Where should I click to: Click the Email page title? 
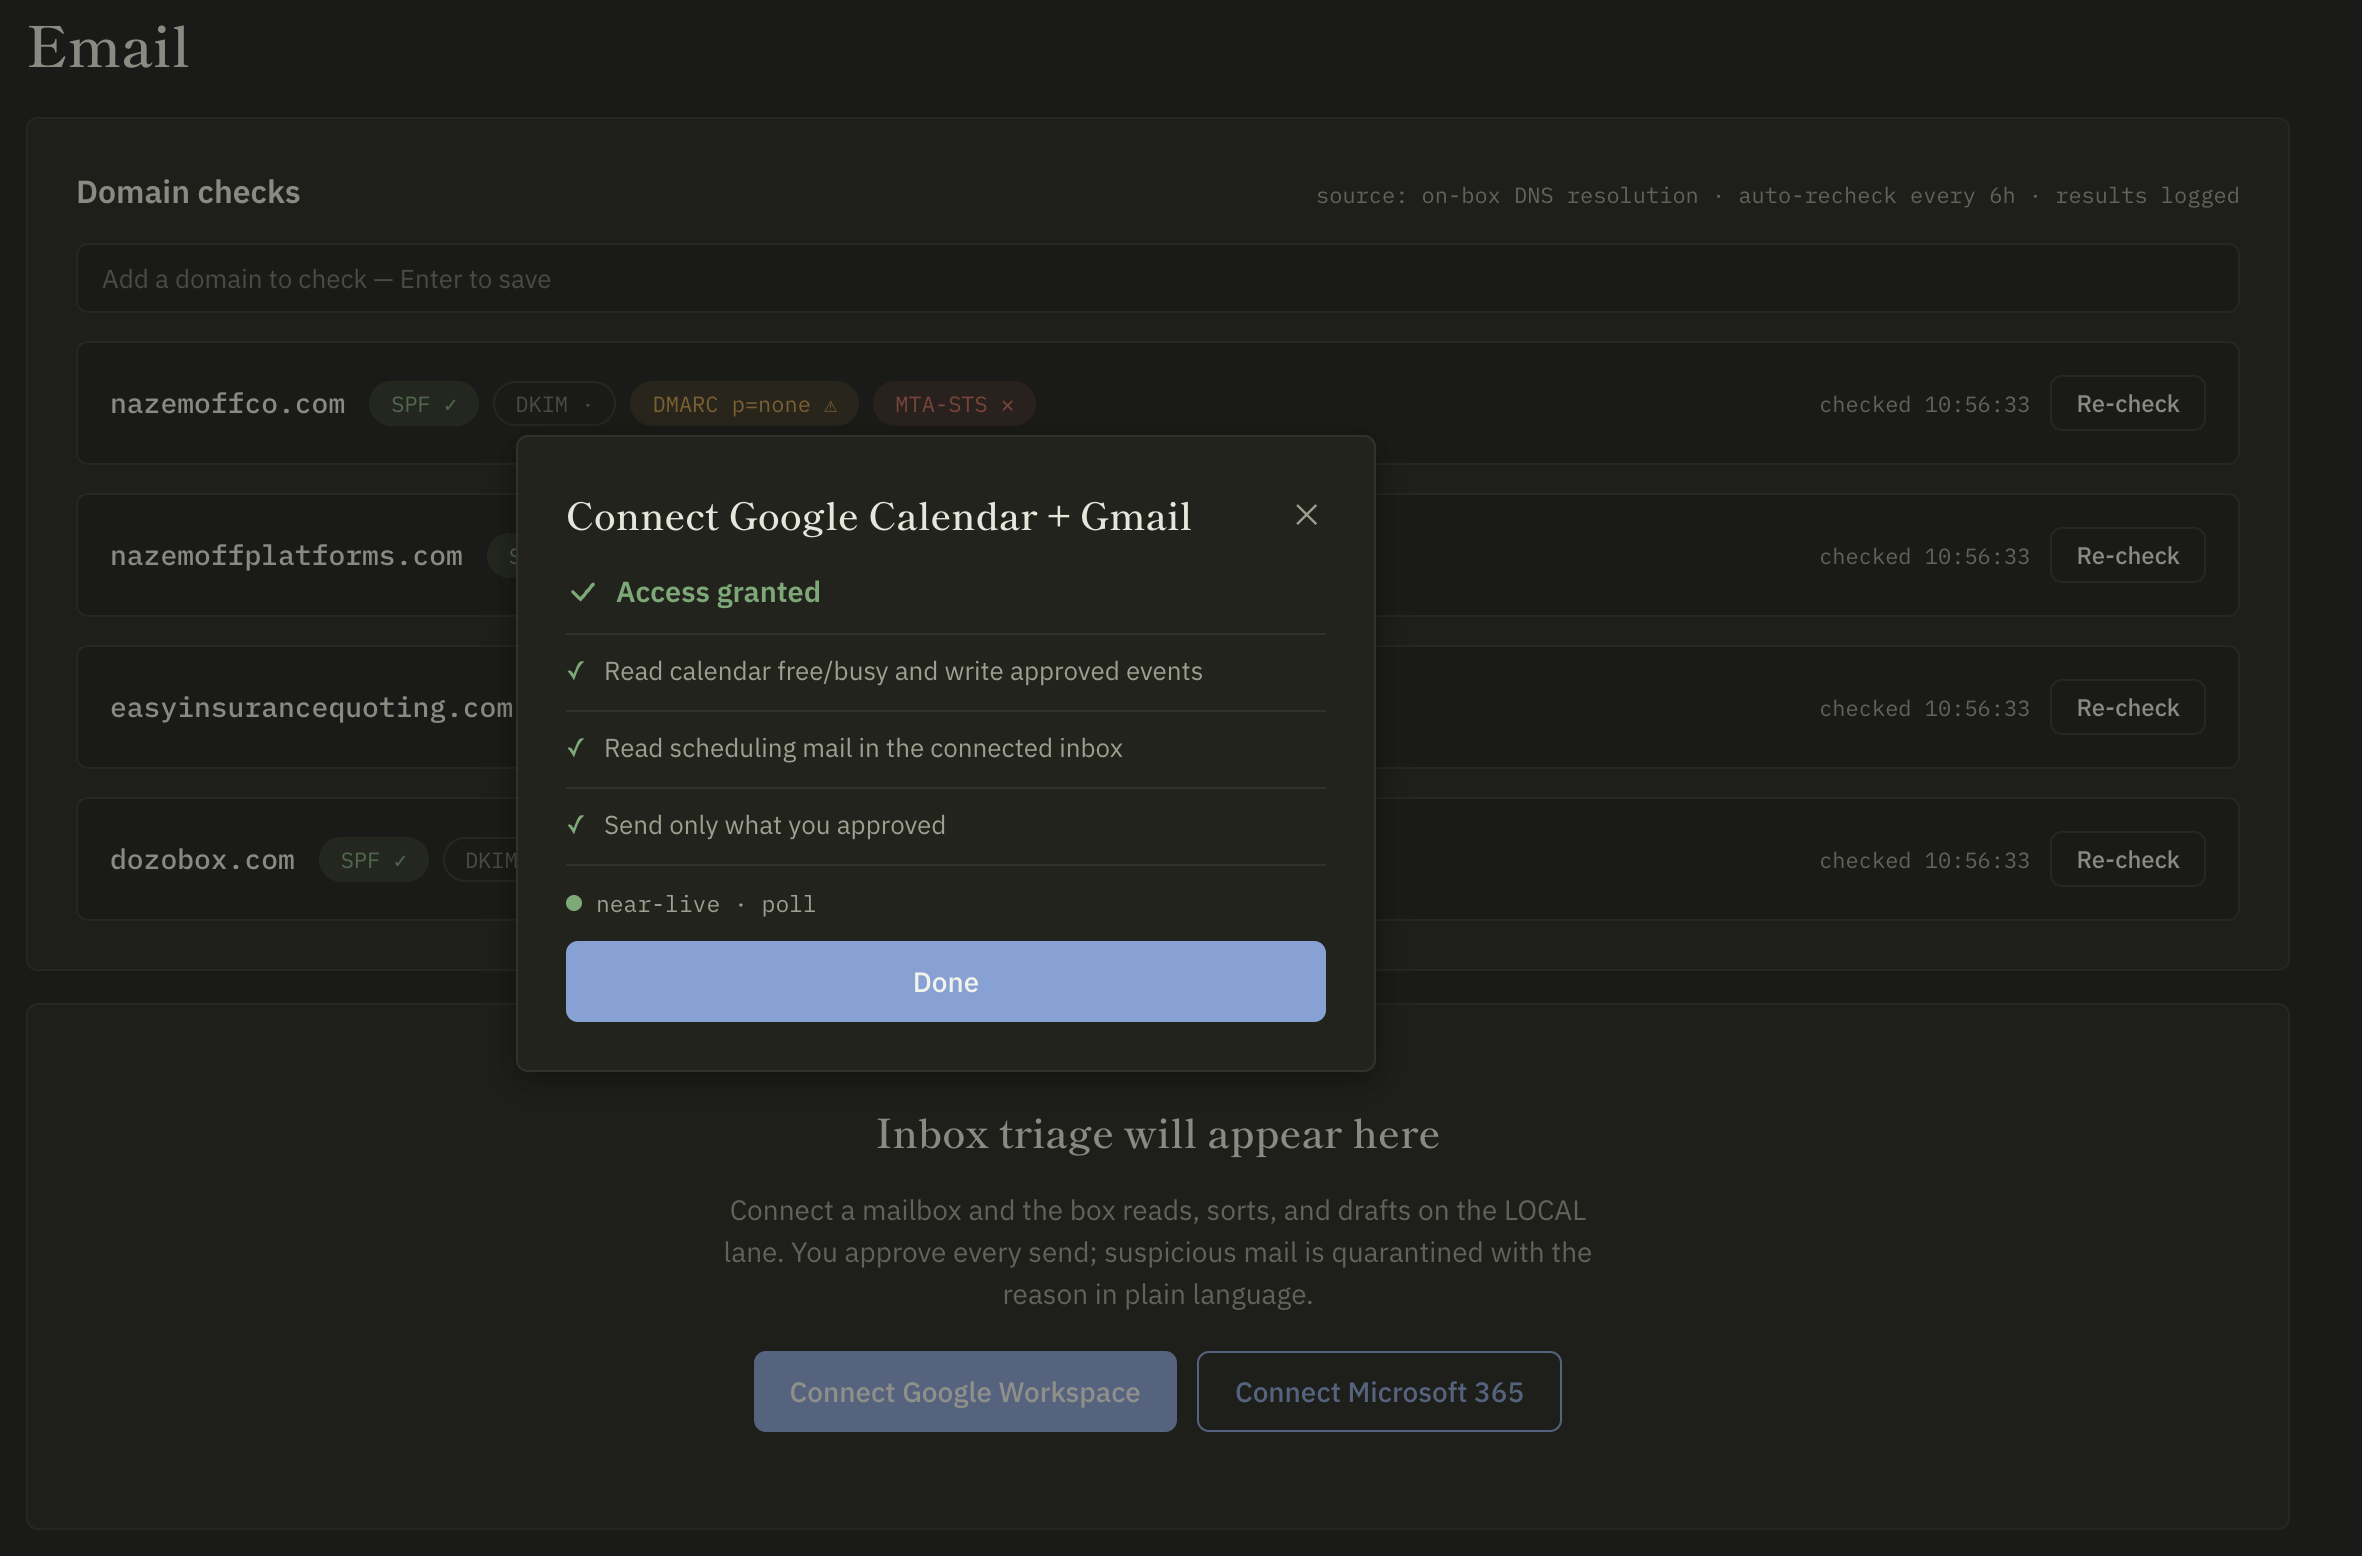point(108,47)
